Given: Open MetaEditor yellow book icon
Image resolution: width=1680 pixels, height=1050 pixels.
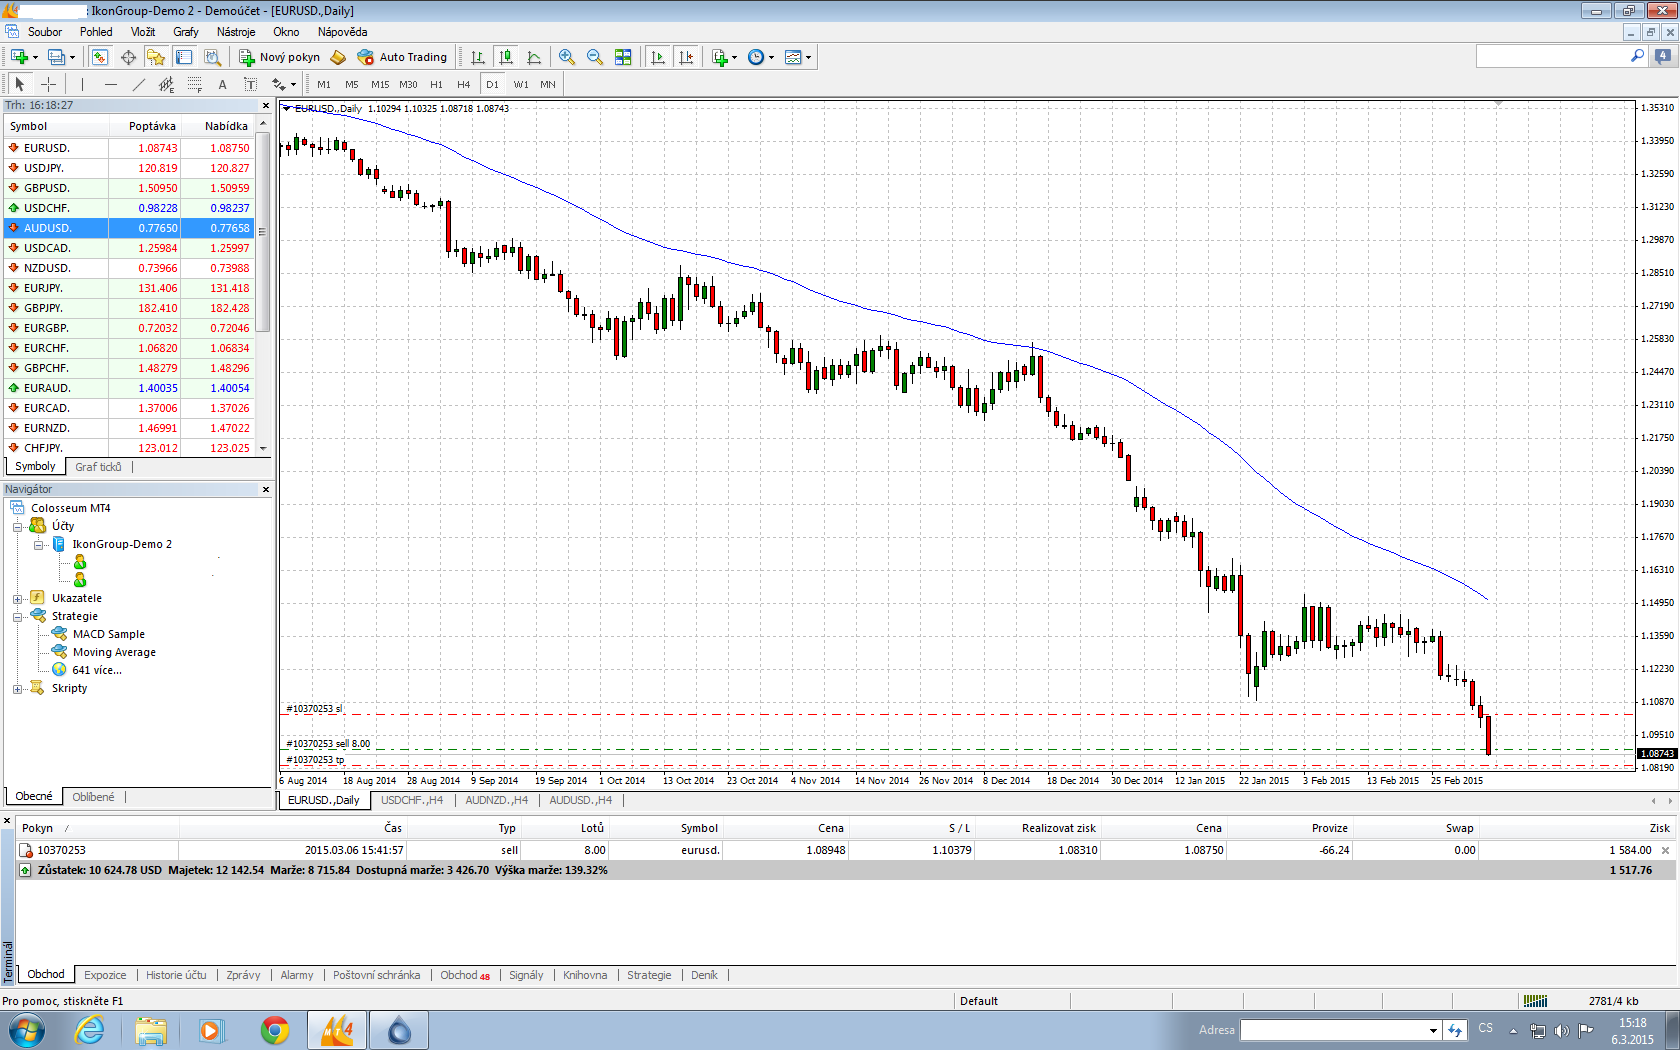Looking at the screenshot, I should 338,57.
